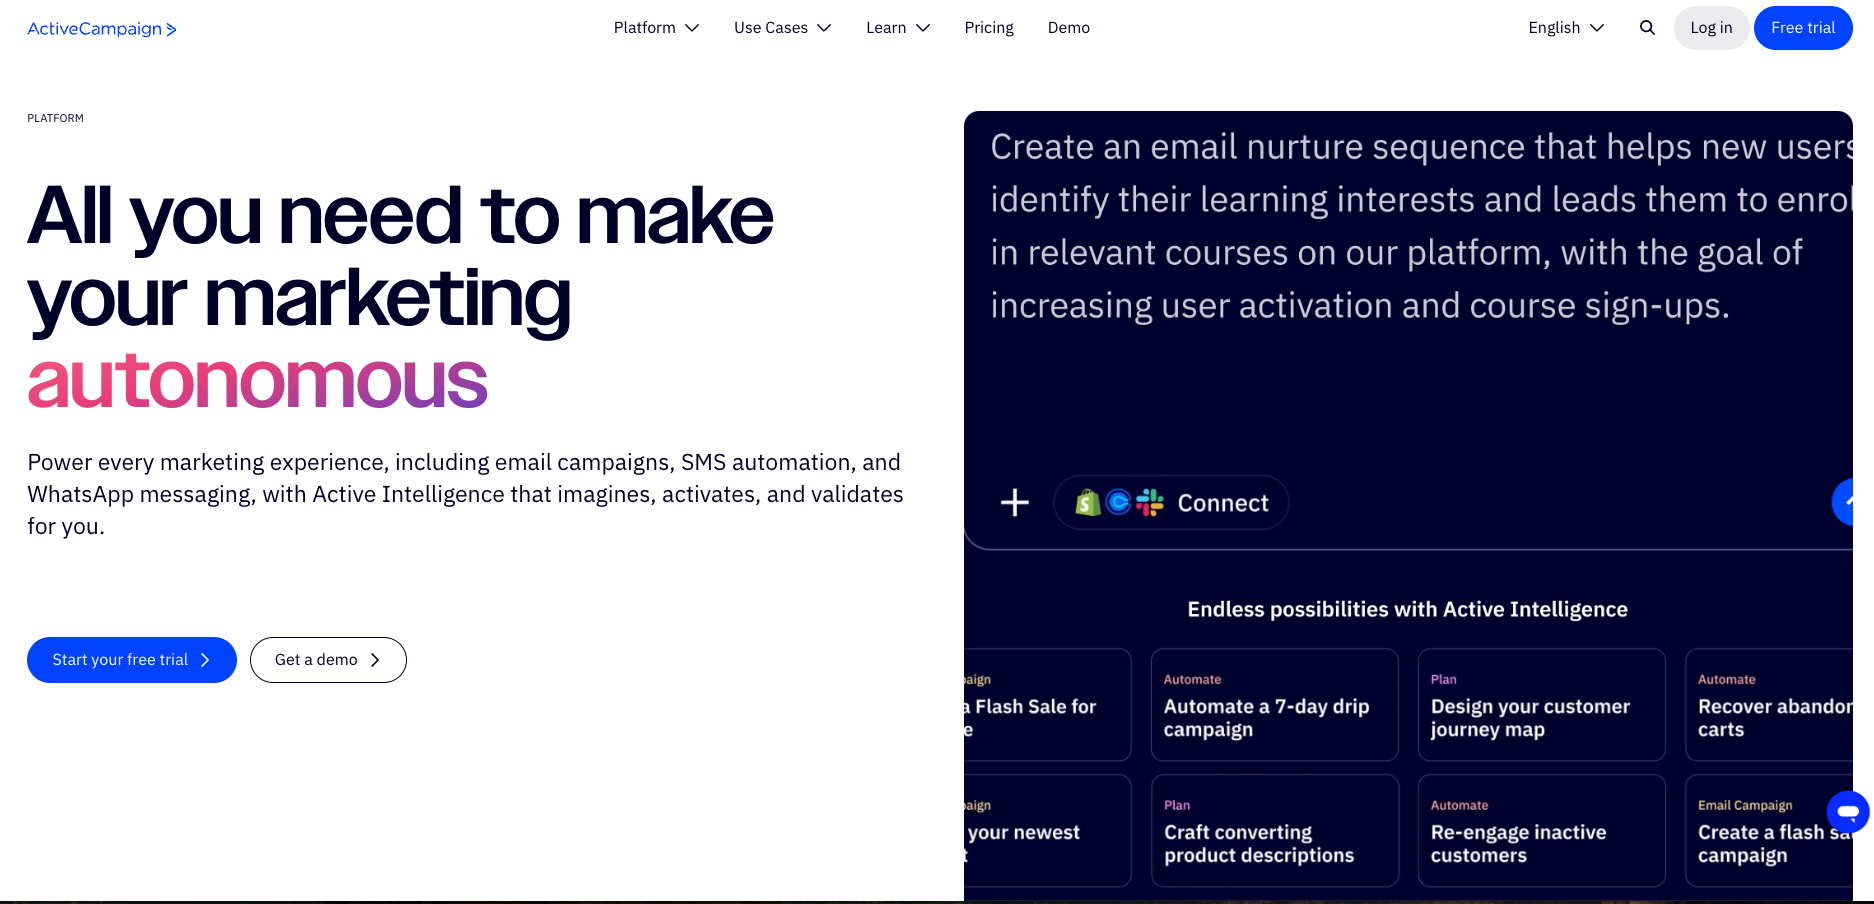
Task: Click the ActiveCampaign logo
Action: (x=101, y=29)
